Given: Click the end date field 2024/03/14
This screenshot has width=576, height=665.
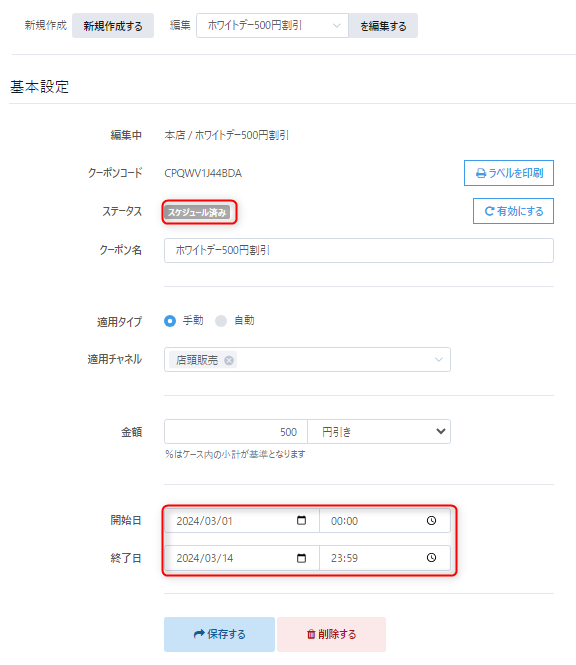Looking at the screenshot, I should [x=242, y=558].
